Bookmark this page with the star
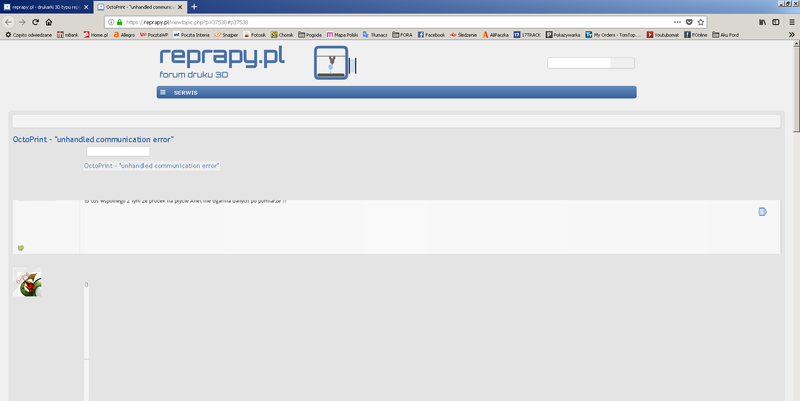 click(701, 22)
